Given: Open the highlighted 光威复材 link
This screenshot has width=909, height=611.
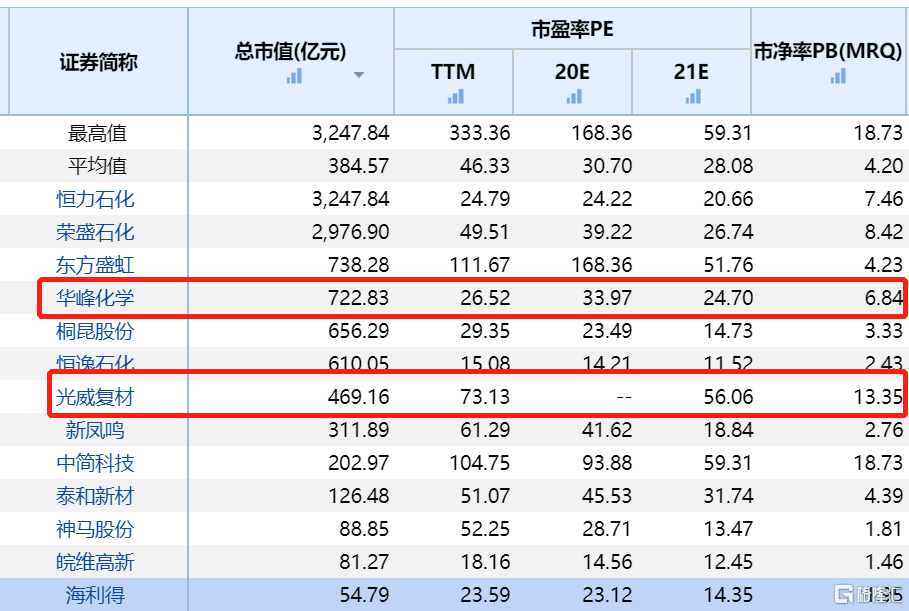Looking at the screenshot, I should 95,397.
